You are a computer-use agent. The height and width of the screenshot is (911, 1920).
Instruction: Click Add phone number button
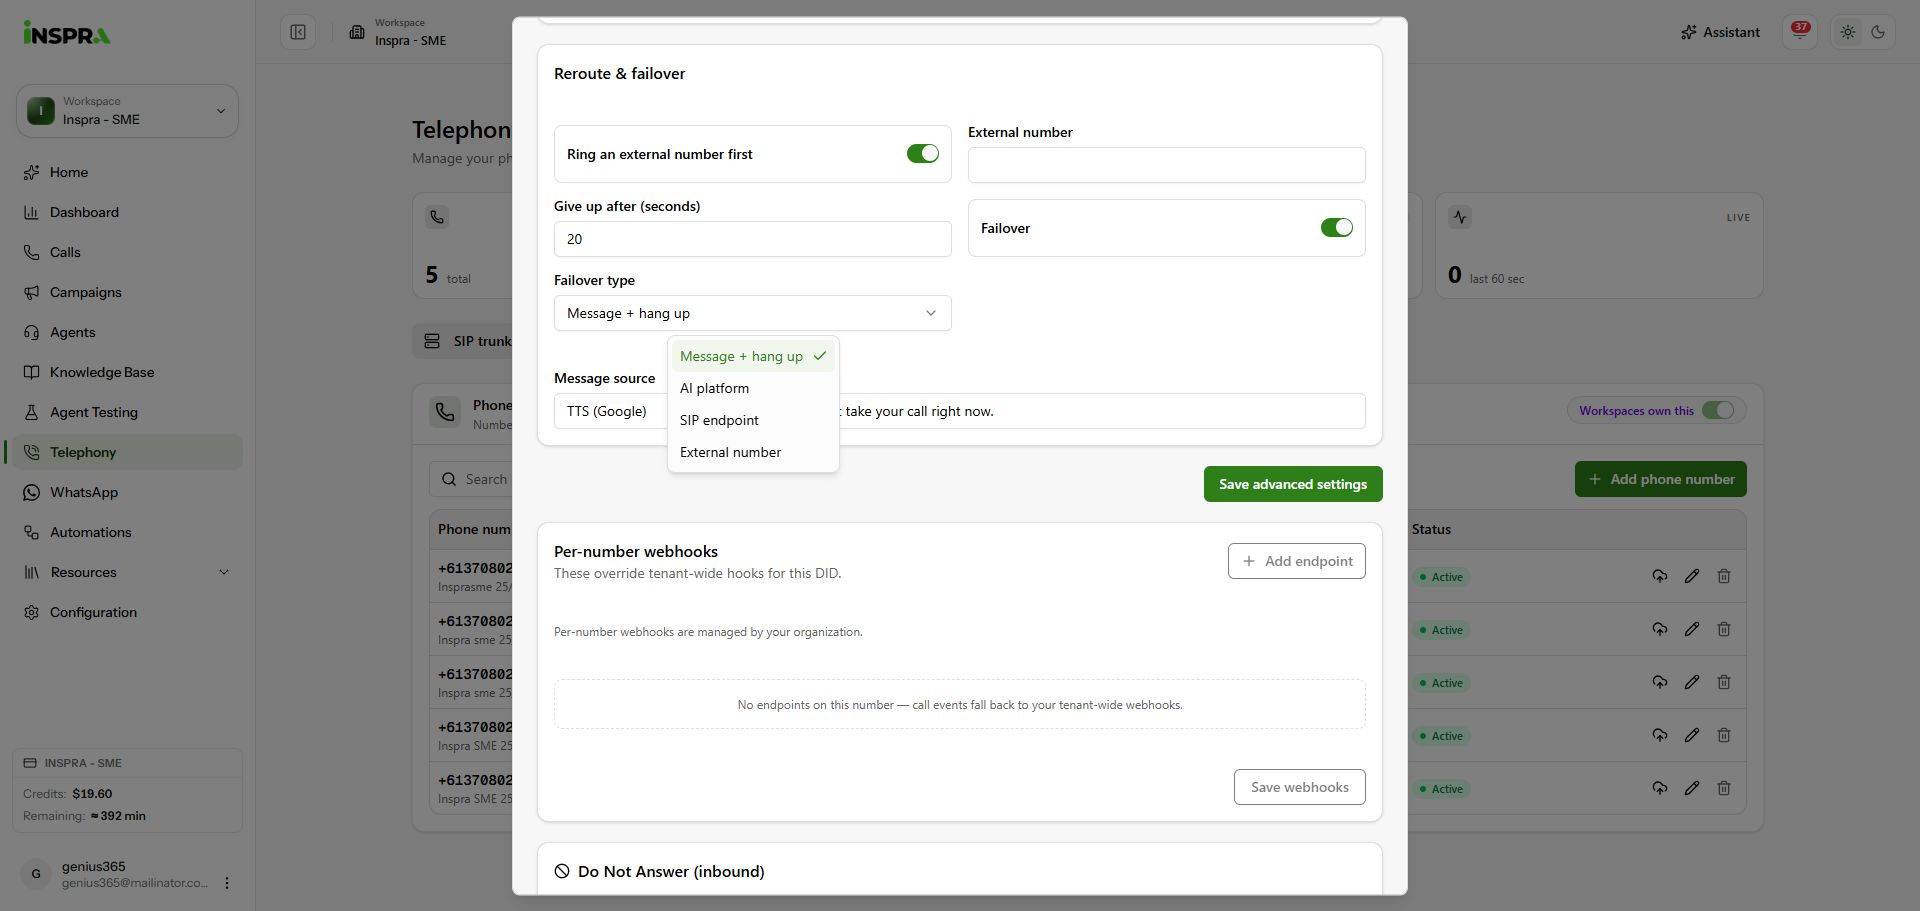click(1661, 479)
